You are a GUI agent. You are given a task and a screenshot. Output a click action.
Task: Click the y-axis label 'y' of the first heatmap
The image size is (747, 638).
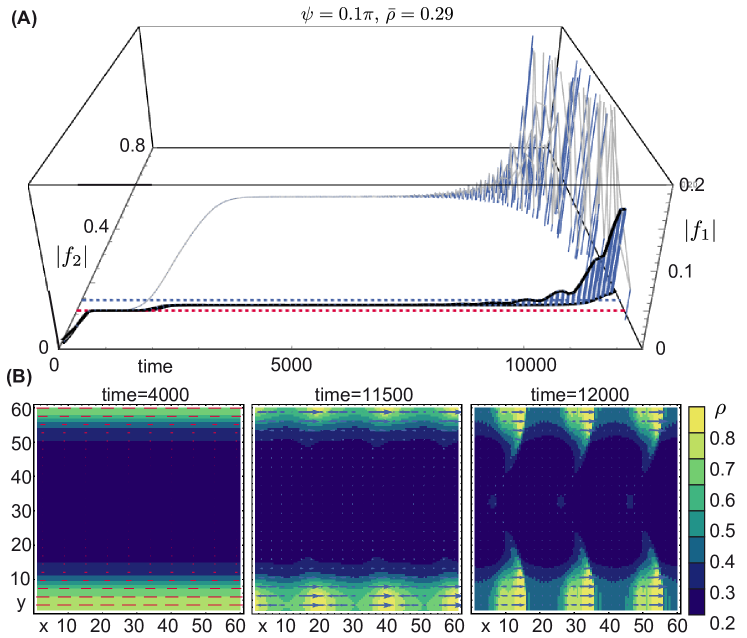21,604
